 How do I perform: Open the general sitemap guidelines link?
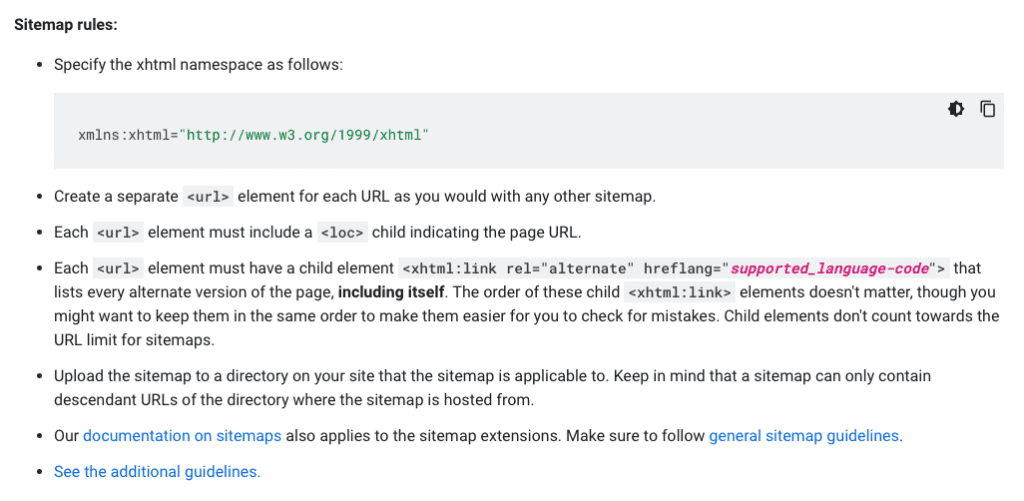click(803, 436)
